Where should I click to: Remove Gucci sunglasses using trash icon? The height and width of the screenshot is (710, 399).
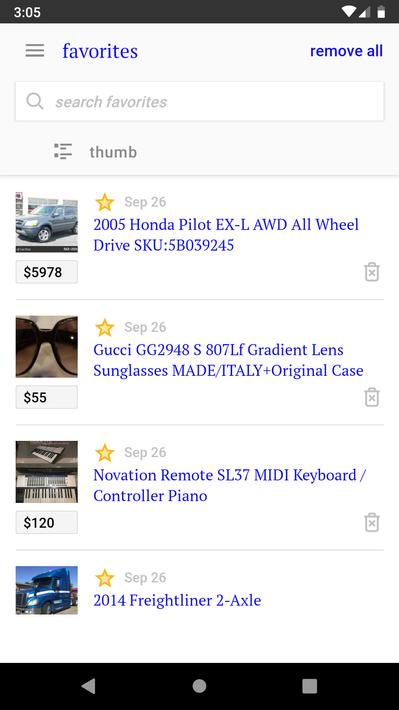click(372, 397)
